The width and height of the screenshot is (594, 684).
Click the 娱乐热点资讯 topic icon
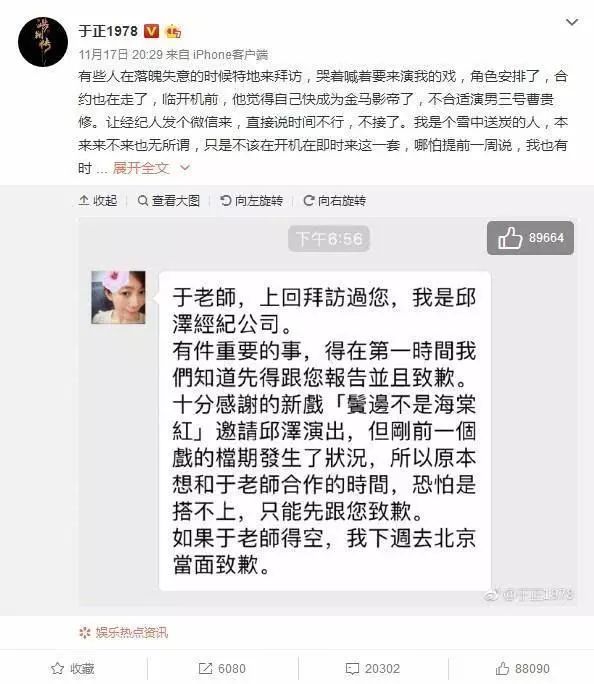pyautogui.click(x=85, y=633)
